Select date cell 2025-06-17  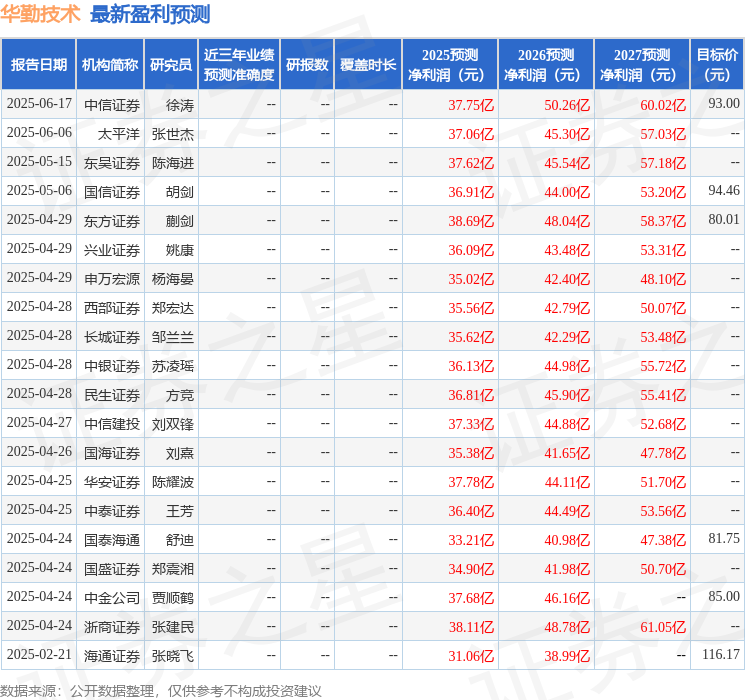click(39, 104)
